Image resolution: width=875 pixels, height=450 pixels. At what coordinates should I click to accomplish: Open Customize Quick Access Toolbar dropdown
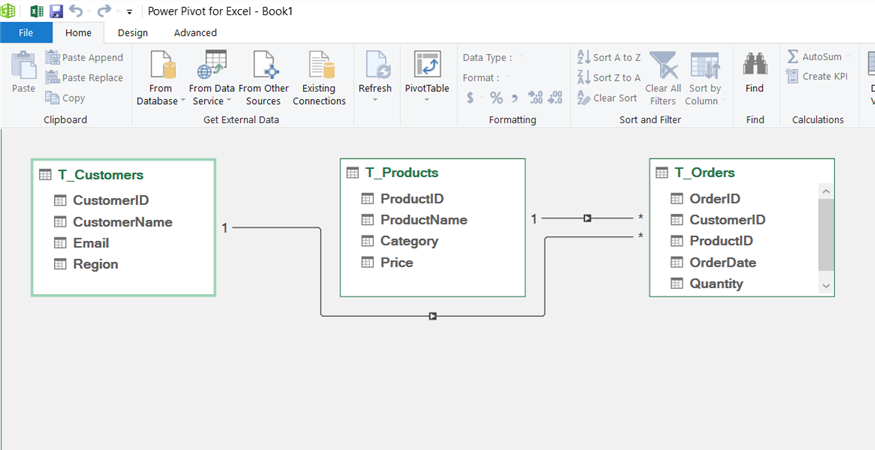[x=129, y=11]
